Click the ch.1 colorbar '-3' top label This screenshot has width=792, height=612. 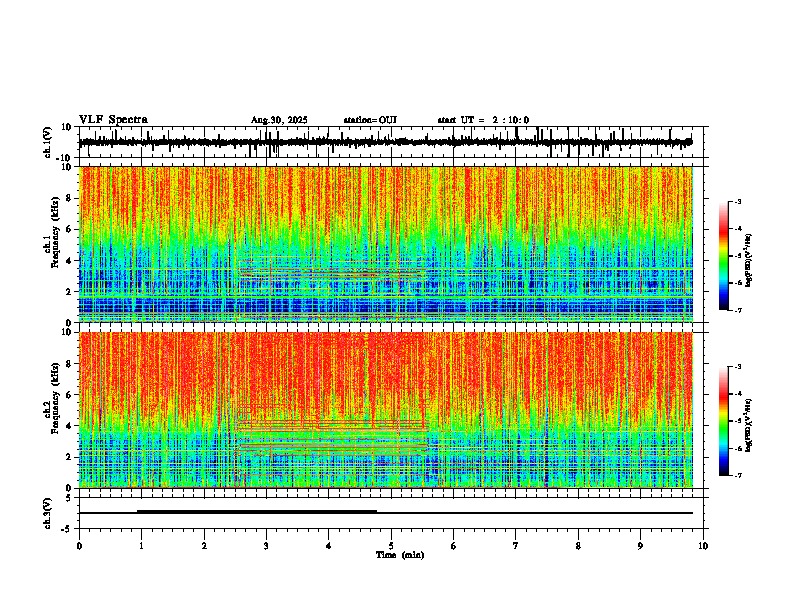(x=738, y=201)
